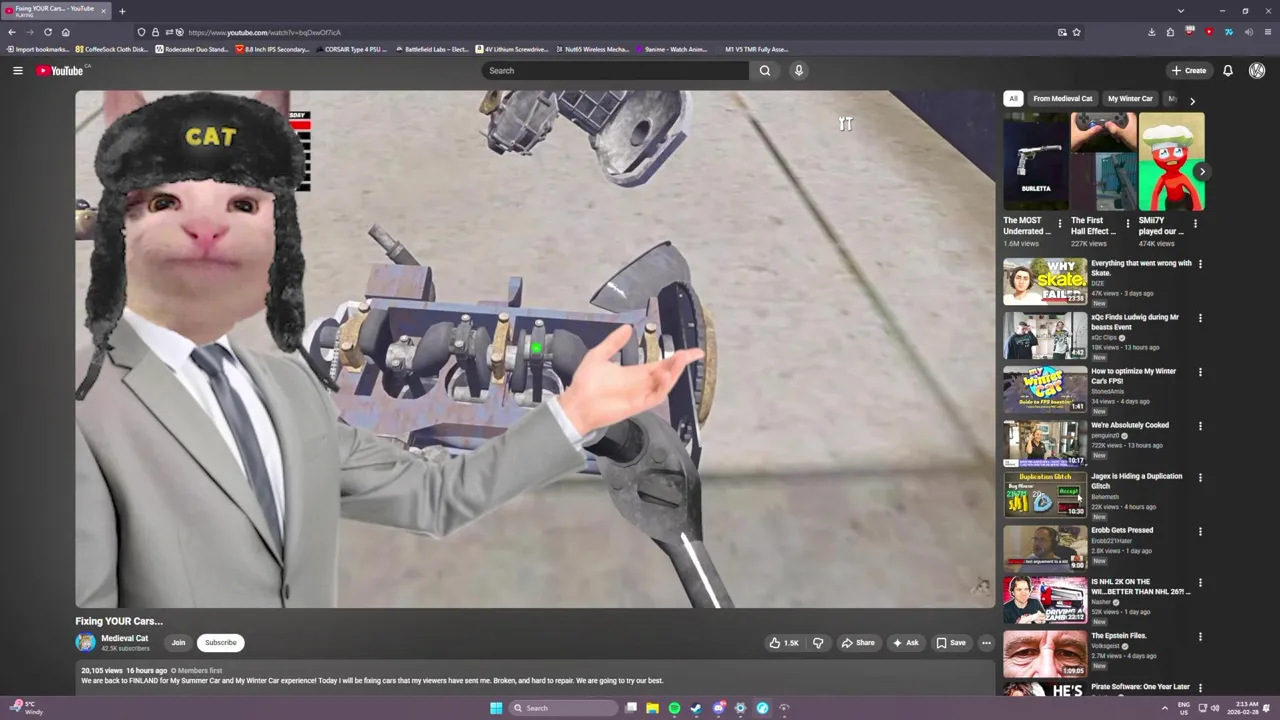Screen dimensions: 1280x720
Task: Open File Explorer from taskbar
Action: pos(652,708)
